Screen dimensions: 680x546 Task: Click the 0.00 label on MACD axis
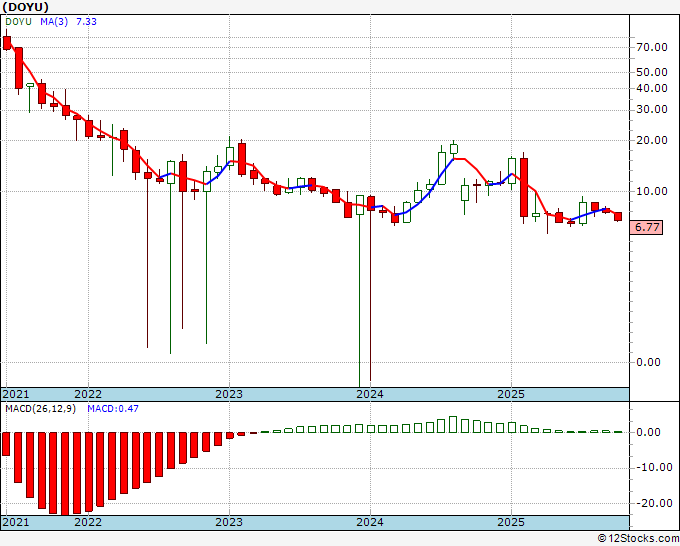pos(648,432)
